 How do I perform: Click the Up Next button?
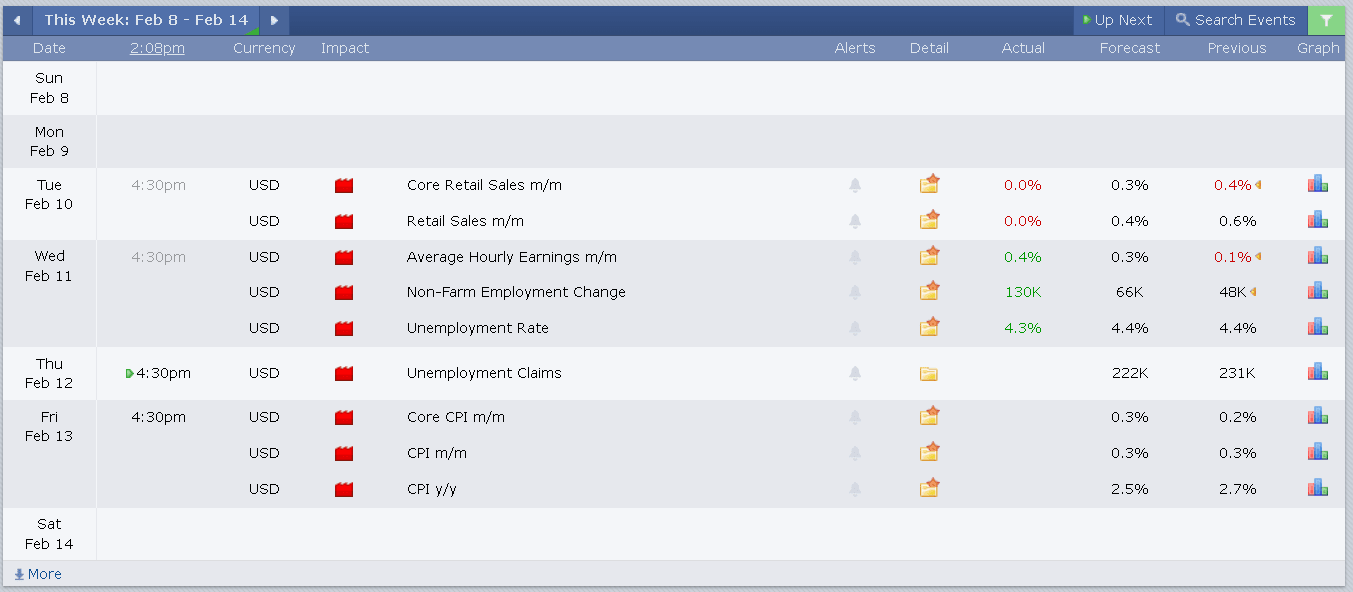1118,20
